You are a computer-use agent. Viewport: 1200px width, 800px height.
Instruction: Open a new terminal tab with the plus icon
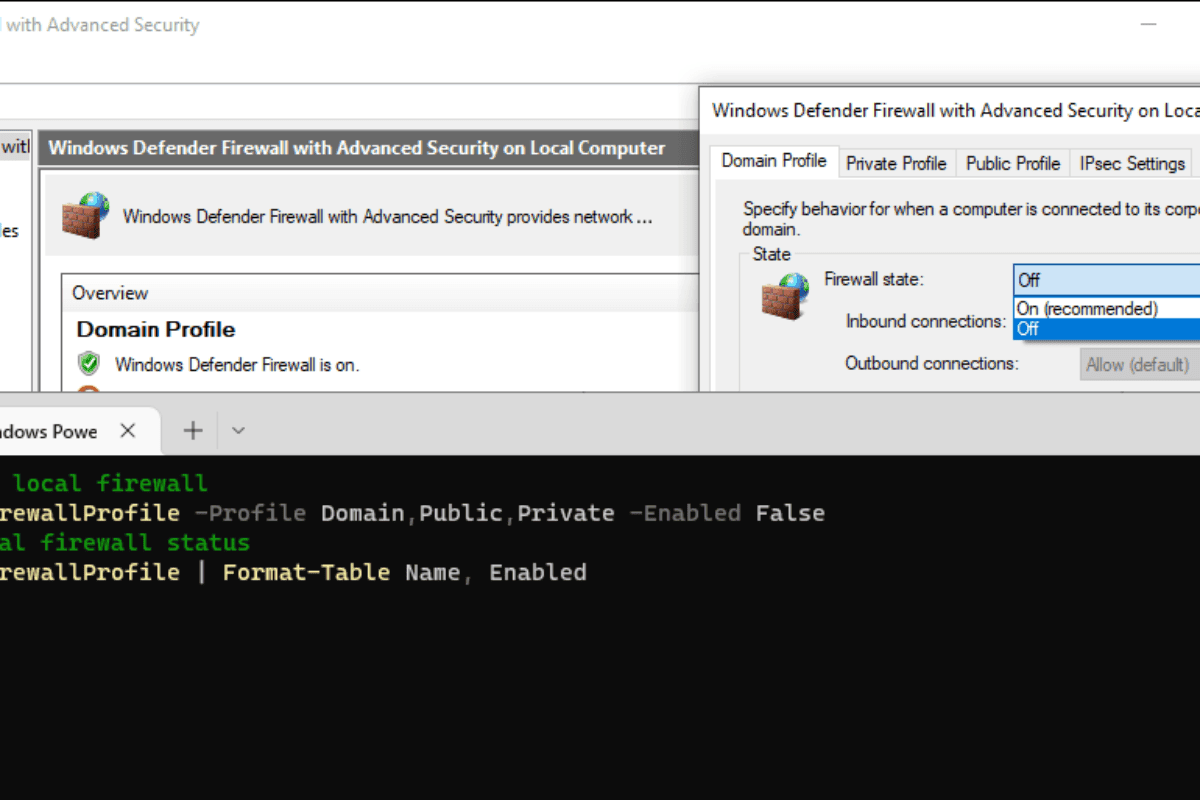coord(191,430)
